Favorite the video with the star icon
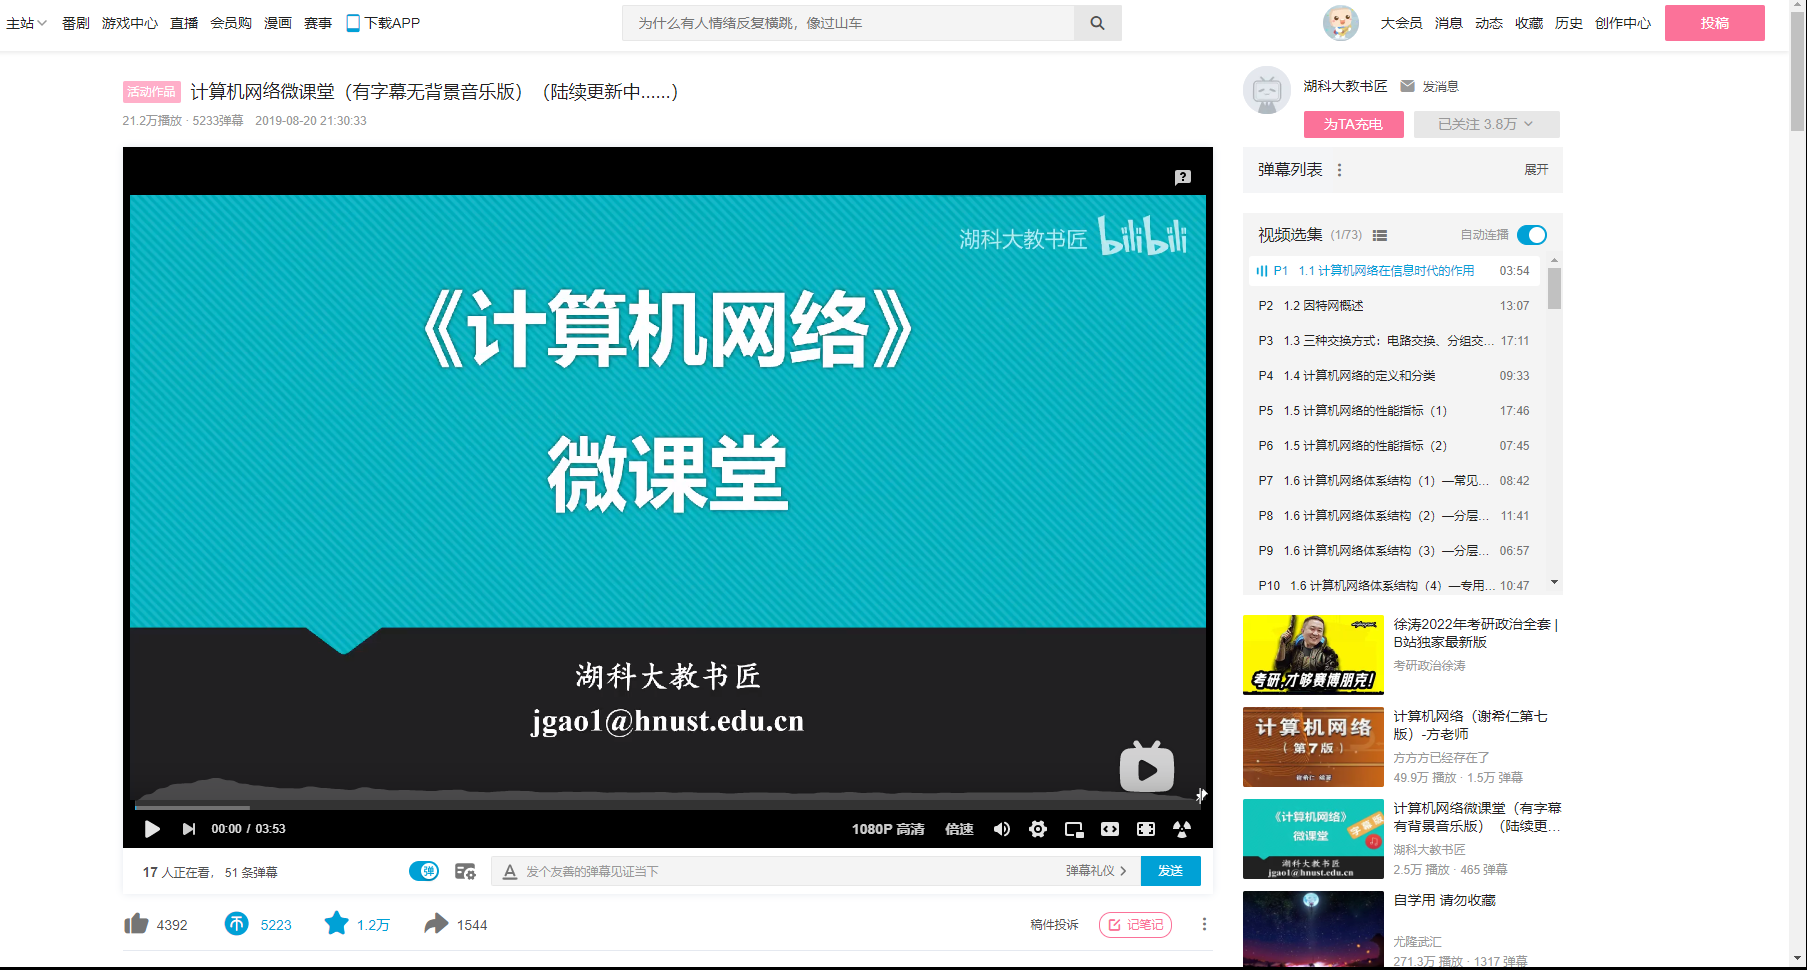The height and width of the screenshot is (970, 1807). point(336,923)
